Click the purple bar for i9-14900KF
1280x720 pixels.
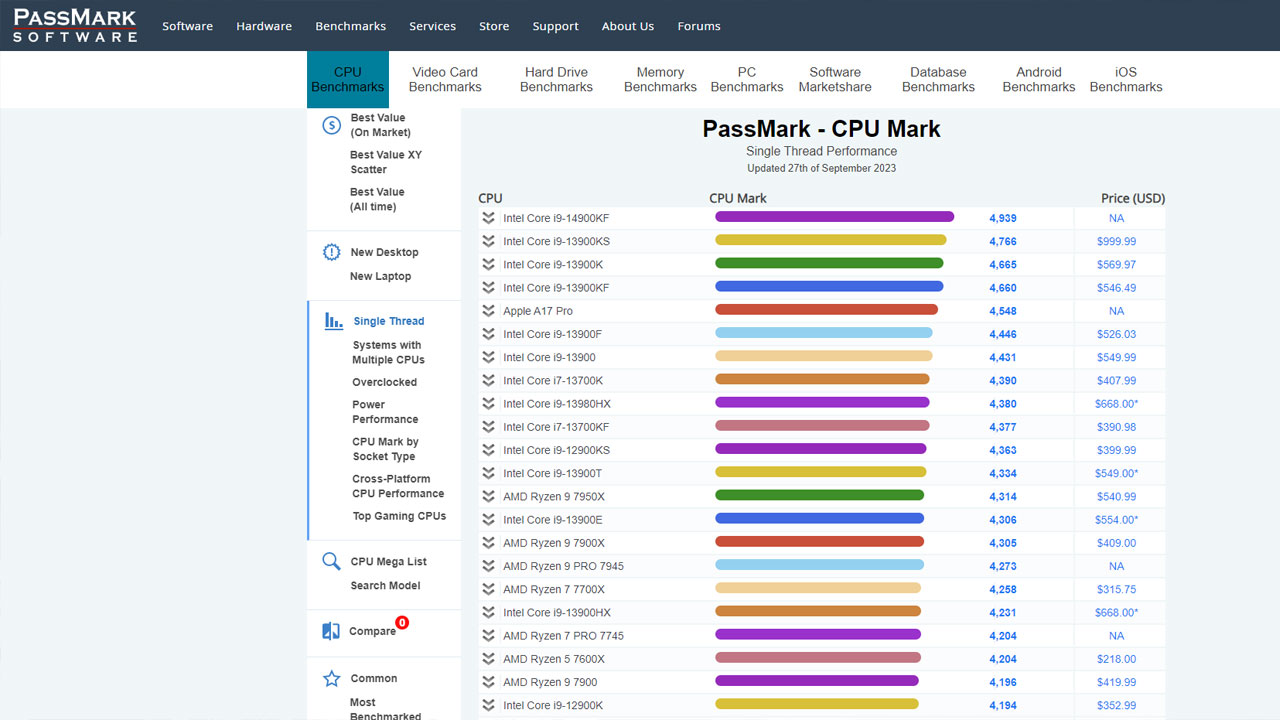[x=834, y=217]
